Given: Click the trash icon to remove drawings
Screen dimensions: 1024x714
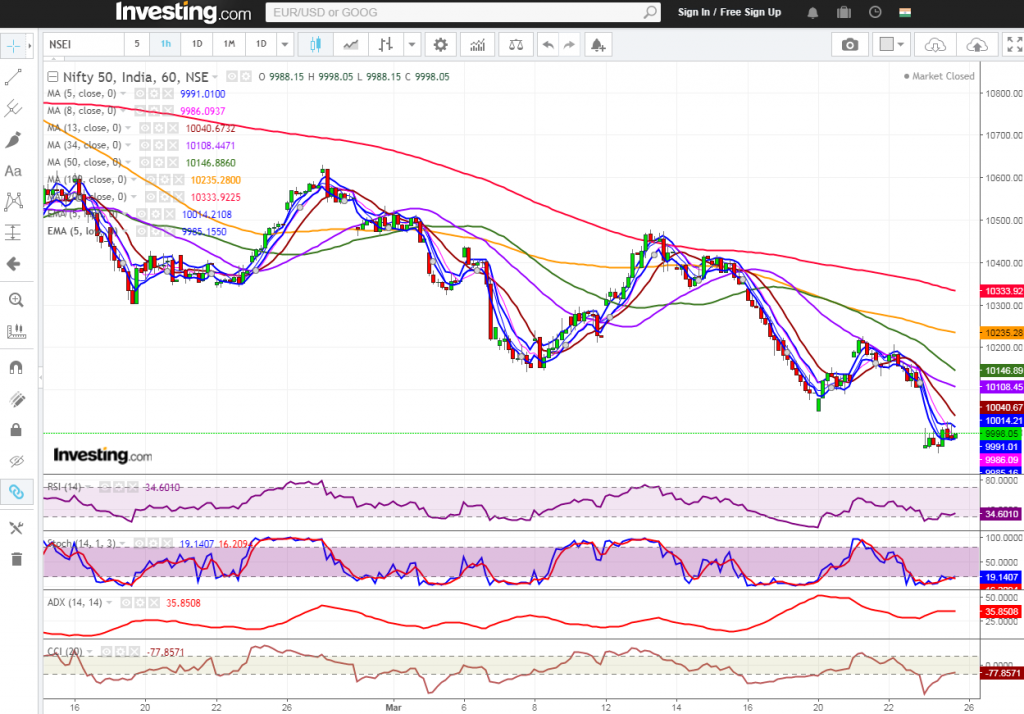Looking at the screenshot, I should point(16,559).
